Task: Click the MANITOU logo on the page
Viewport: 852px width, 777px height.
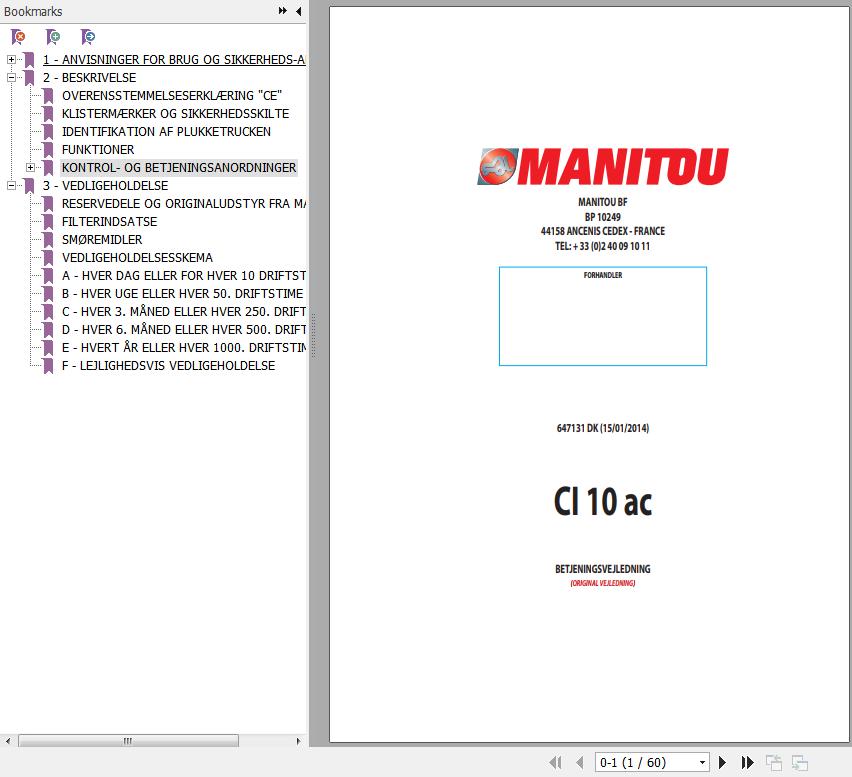Action: click(603, 166)
